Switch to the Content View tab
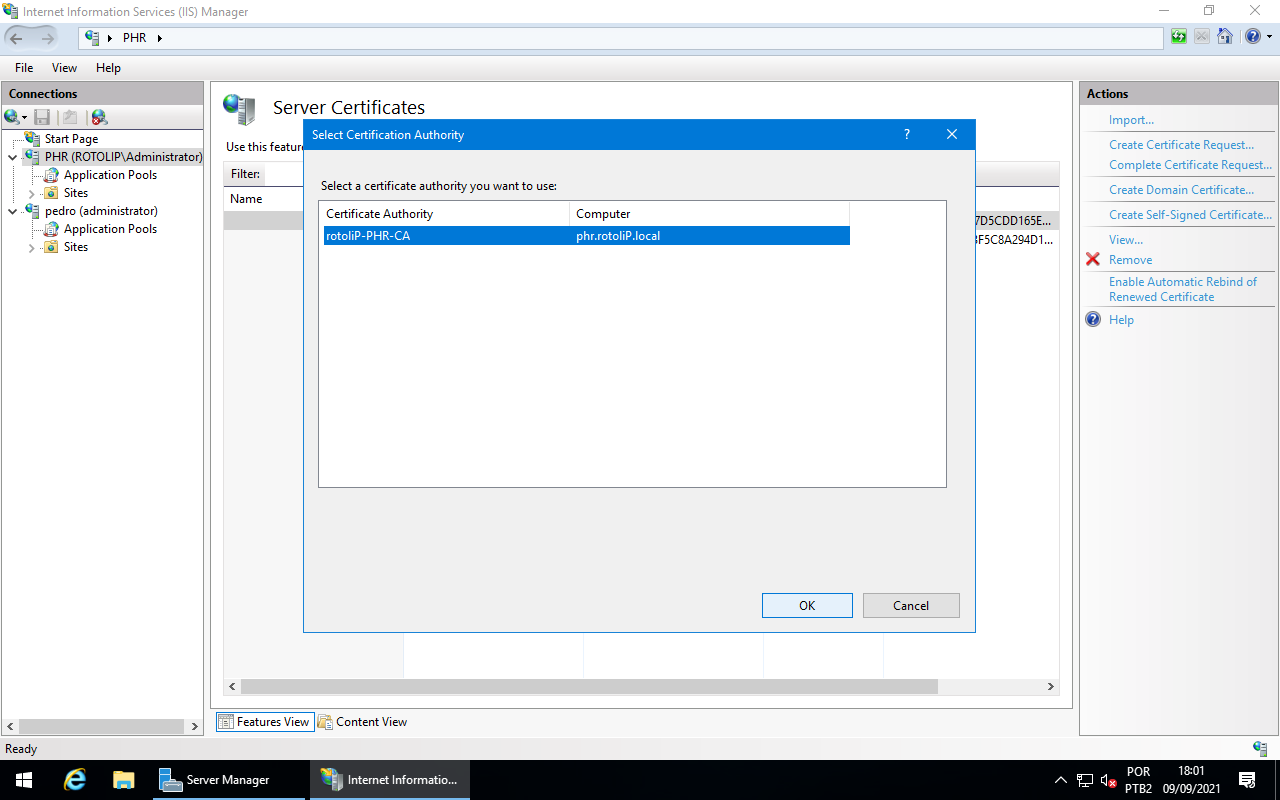The image size is (1280, 800). 363,722
